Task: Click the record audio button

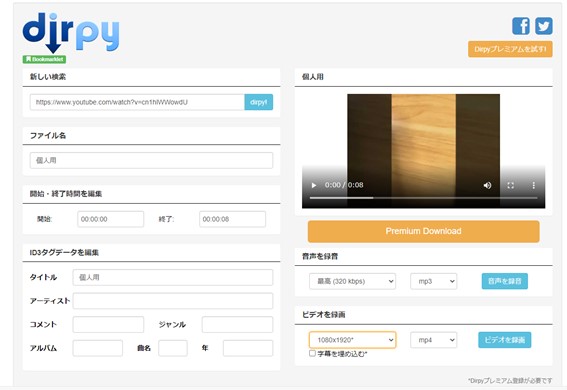Action: point(504,281)
